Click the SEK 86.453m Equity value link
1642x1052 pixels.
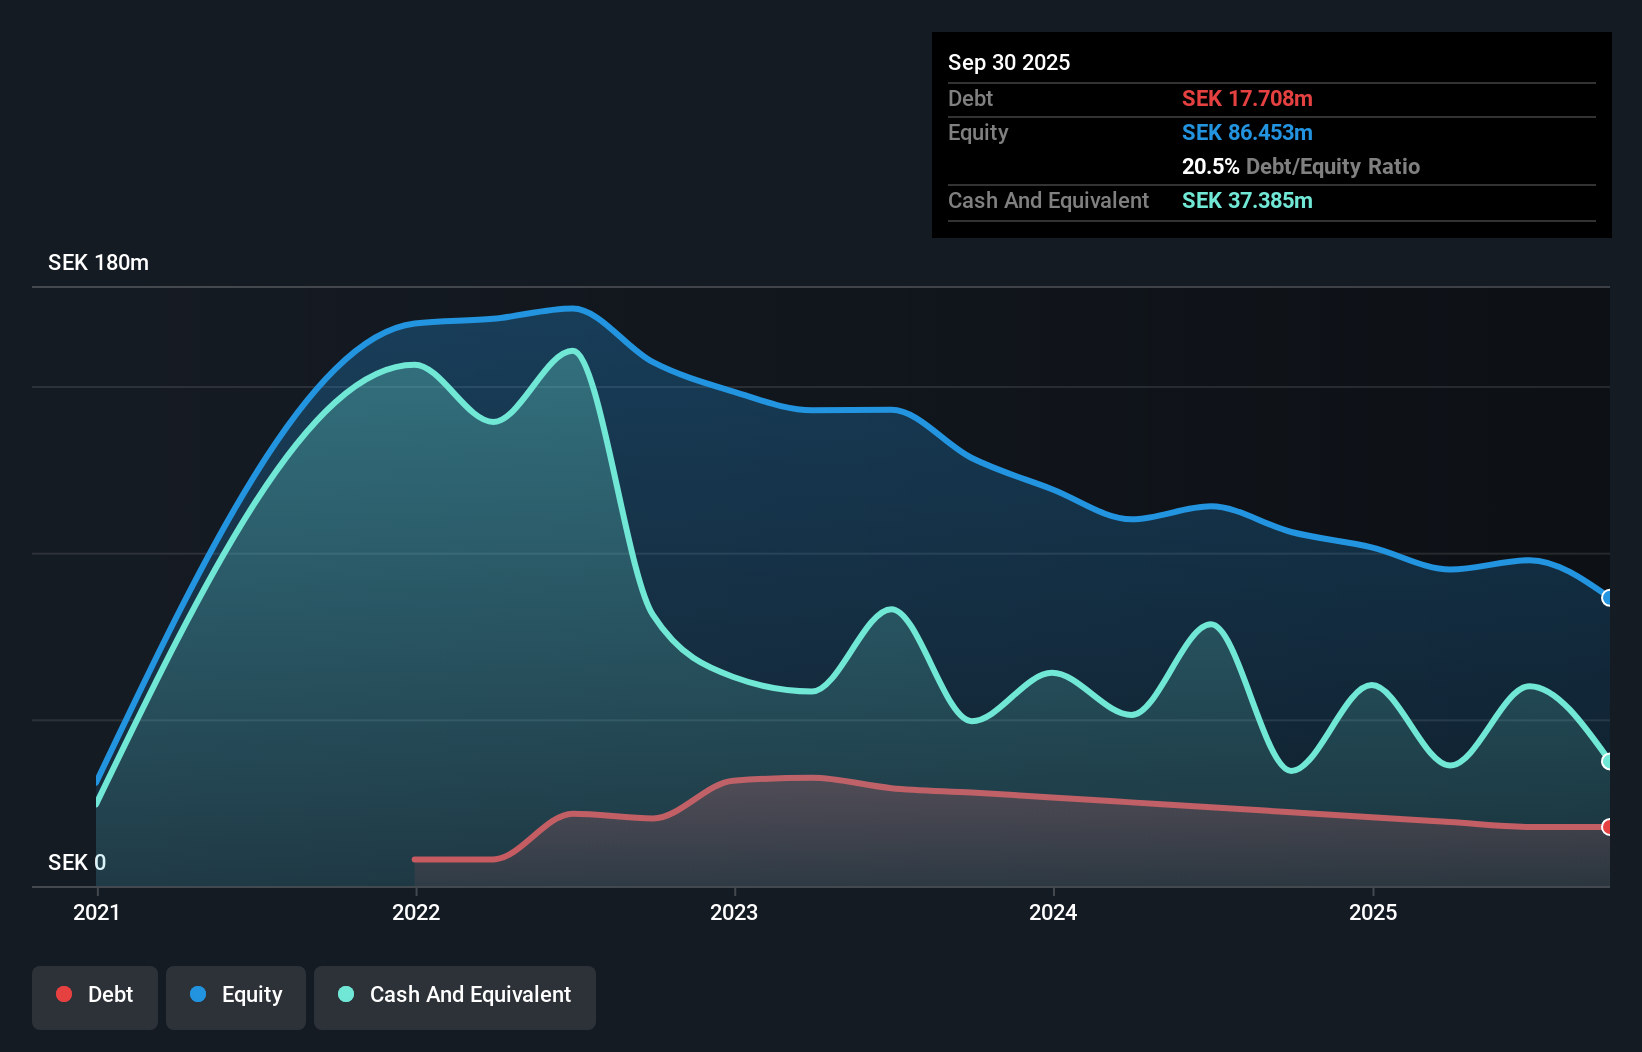tap(1247, 132)
